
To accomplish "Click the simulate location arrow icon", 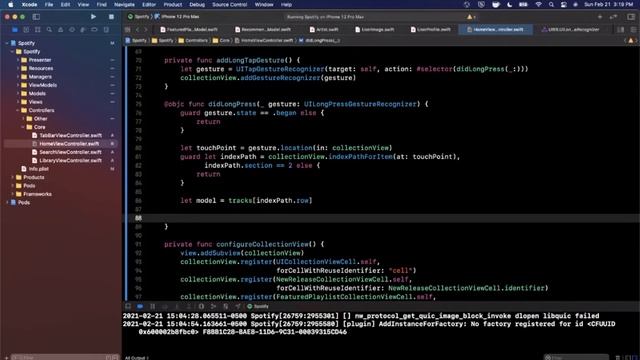I will tap(238, 306).
